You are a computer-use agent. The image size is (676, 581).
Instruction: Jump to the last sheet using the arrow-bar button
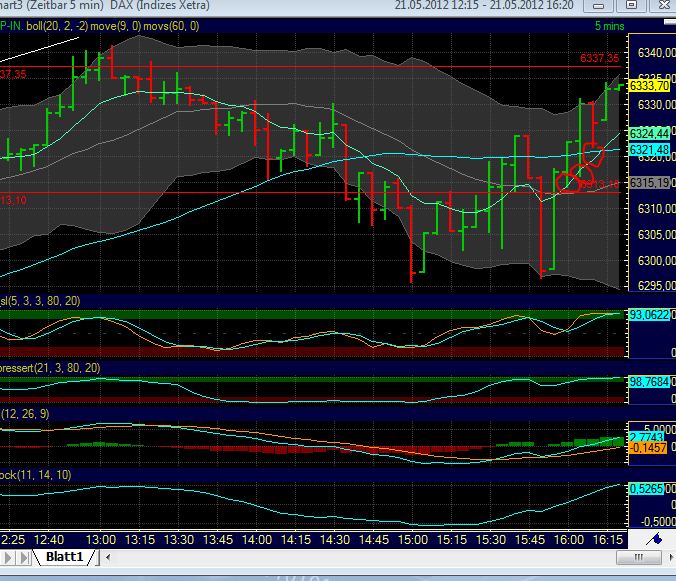(24, 558)
